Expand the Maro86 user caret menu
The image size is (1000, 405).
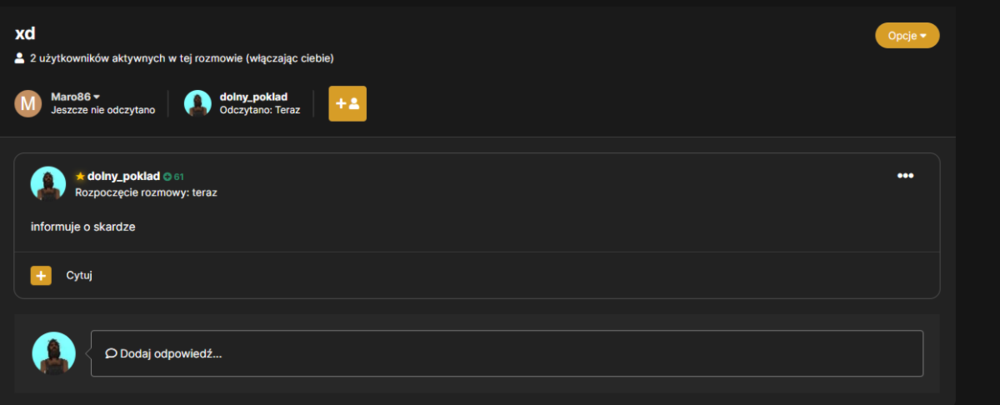97,97
